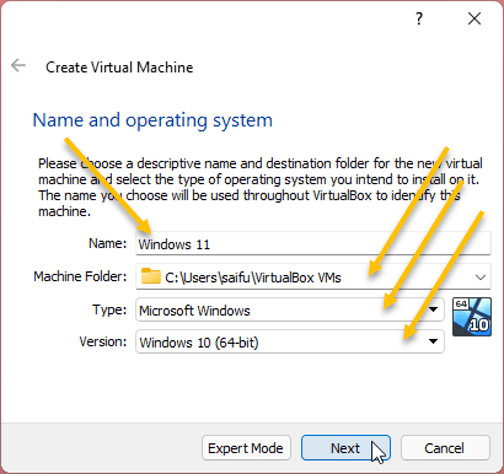504x474 pixels.
Task: Focus the Name field containing Windows 11
Action: point(313,244)
